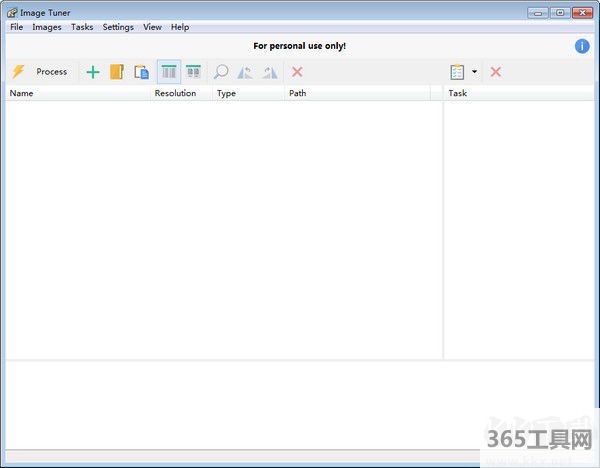
Task: Click the Path column header
Action: click(297, 93)
